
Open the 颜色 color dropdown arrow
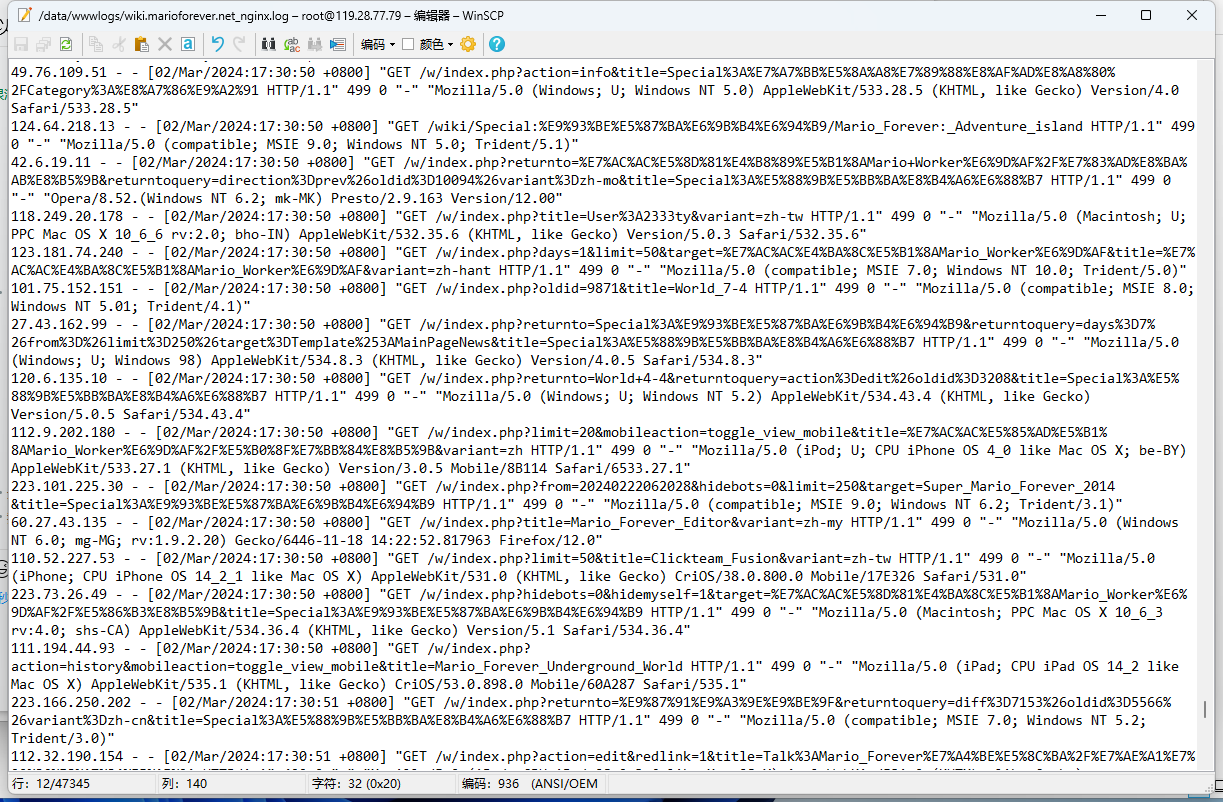pyautogui.click(x=450, y=44)
